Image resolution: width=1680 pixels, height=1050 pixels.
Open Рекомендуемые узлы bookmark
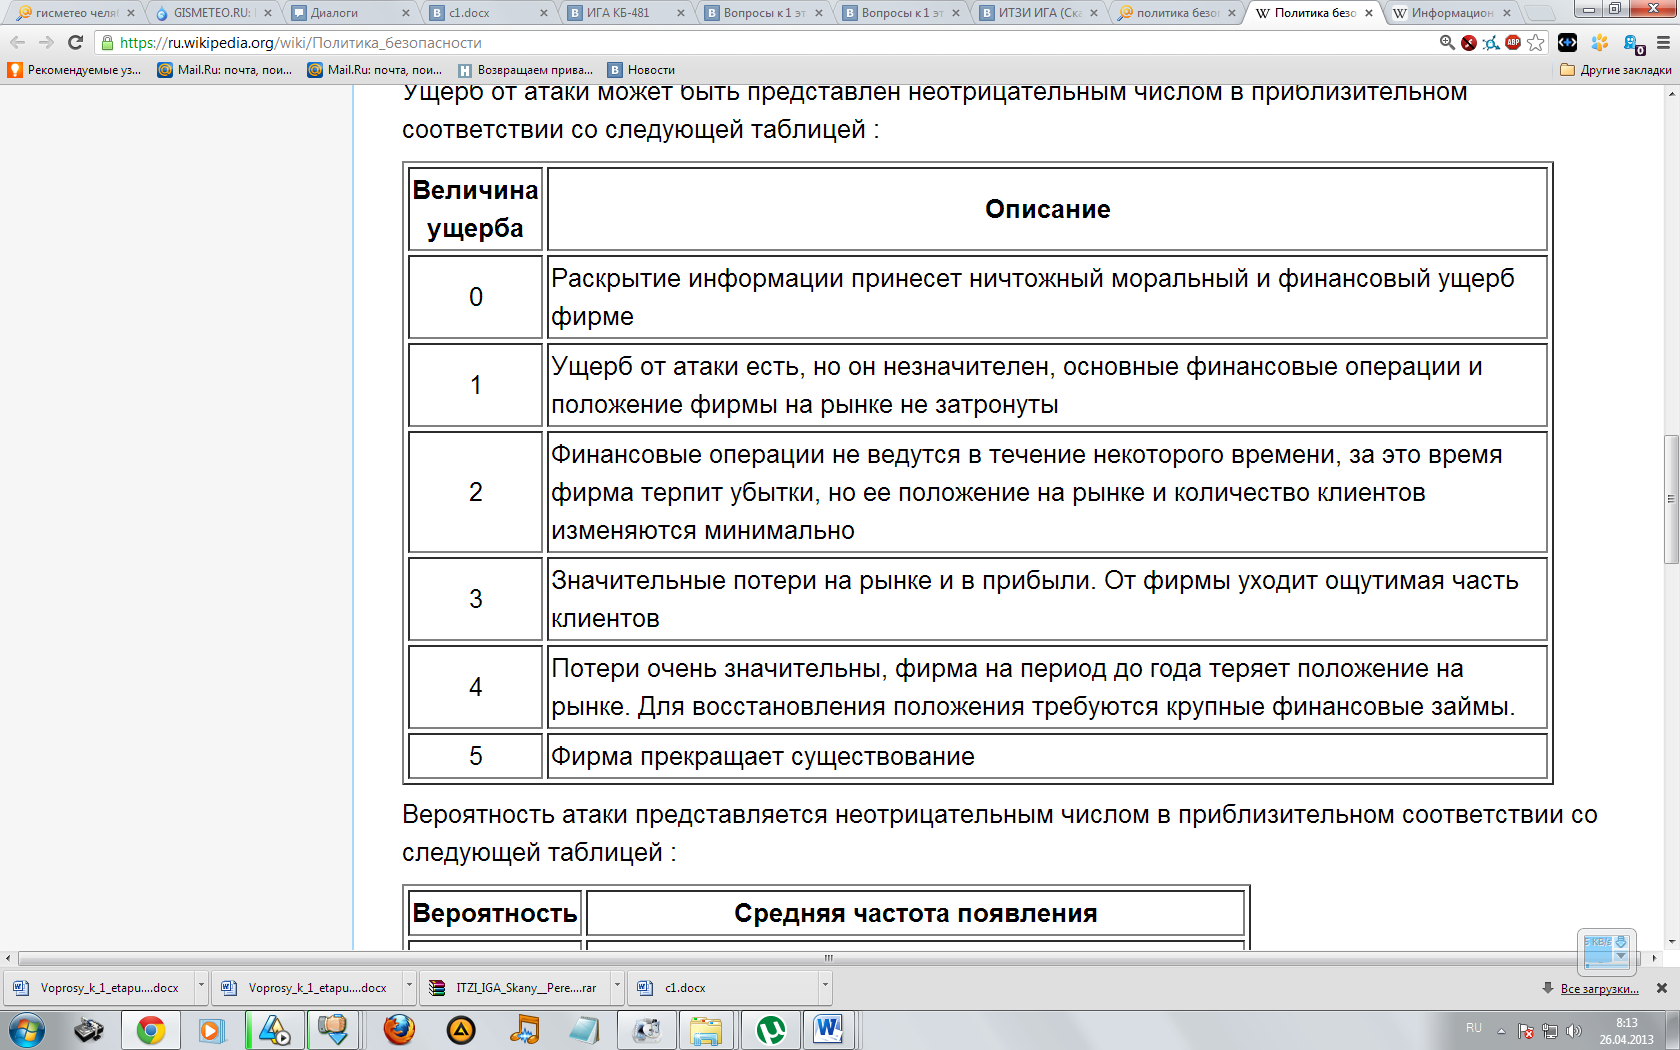tap(74, 70)
